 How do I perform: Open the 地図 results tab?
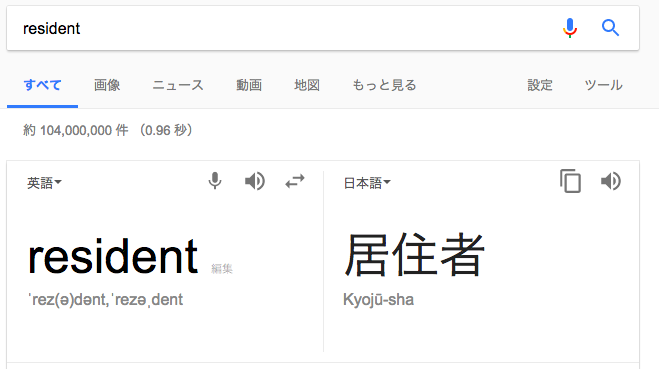[307, 85]
